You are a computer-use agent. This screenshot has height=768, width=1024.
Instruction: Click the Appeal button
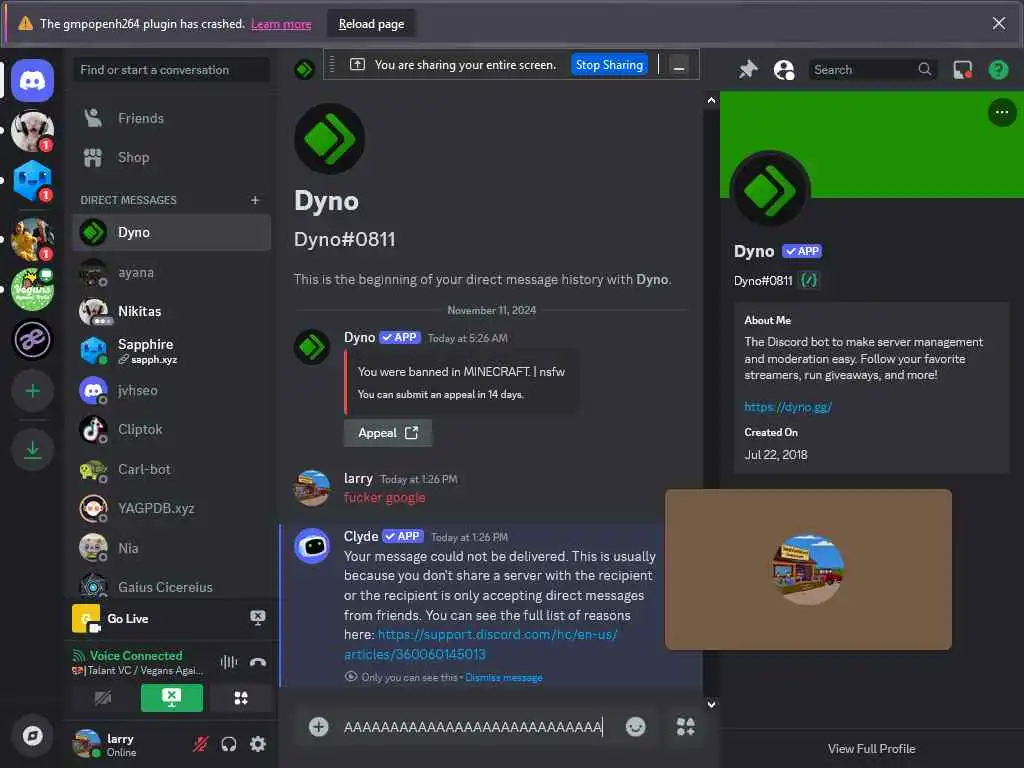point(388,433)
